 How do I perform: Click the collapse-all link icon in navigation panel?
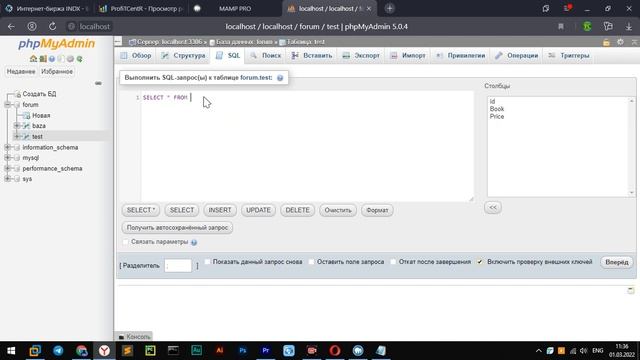[x=98, y=83]
